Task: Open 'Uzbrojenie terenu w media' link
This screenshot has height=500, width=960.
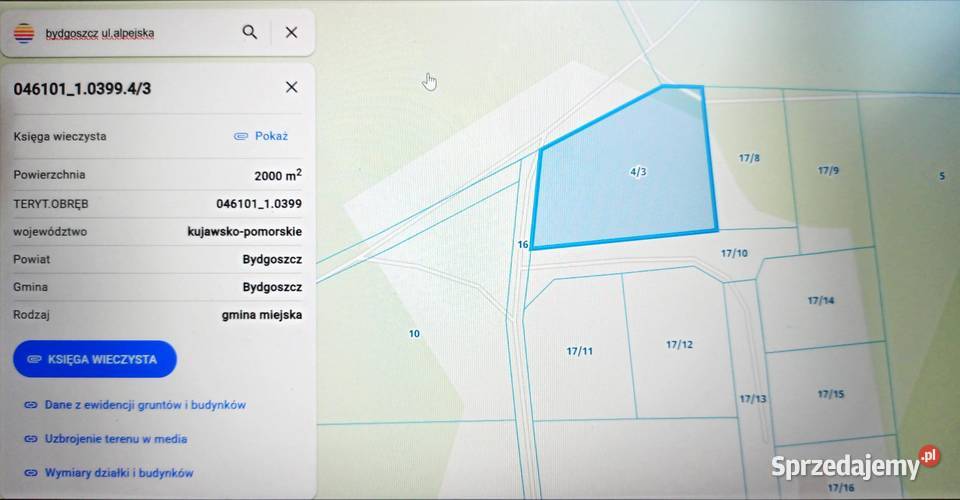Action: coord(116,439)
